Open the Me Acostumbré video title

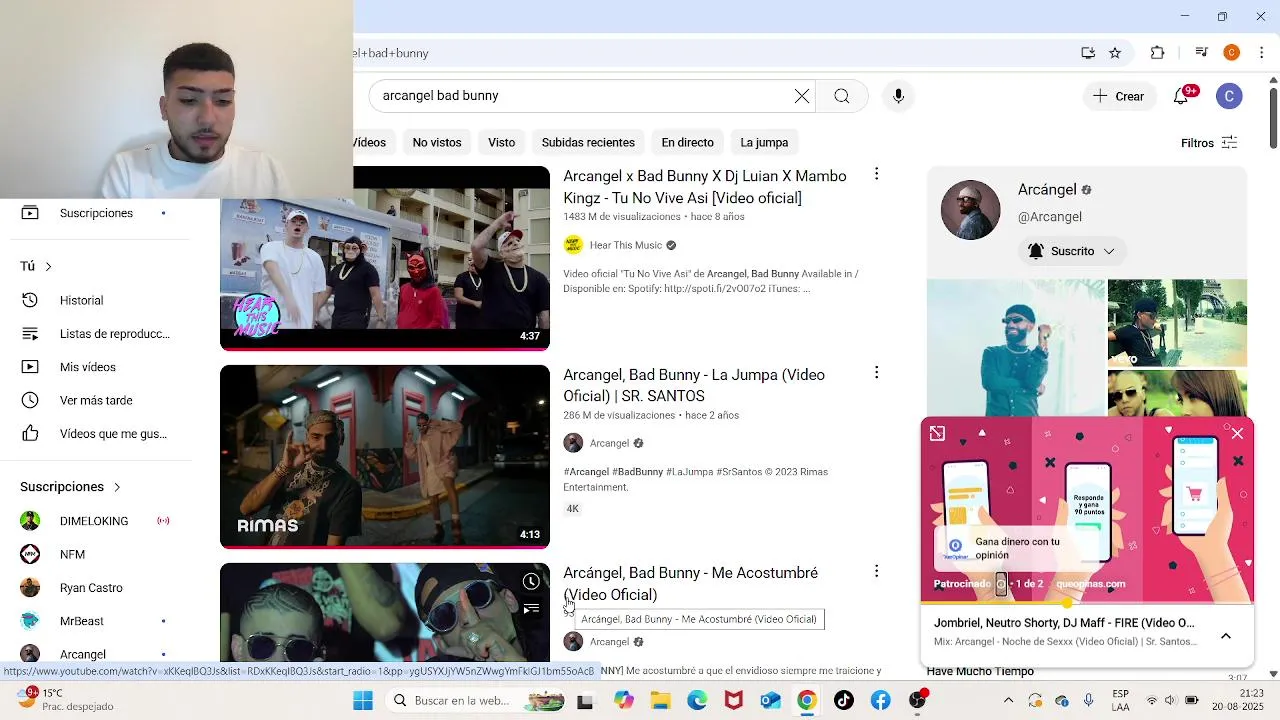pyautogui.click(x=690, y=583)
